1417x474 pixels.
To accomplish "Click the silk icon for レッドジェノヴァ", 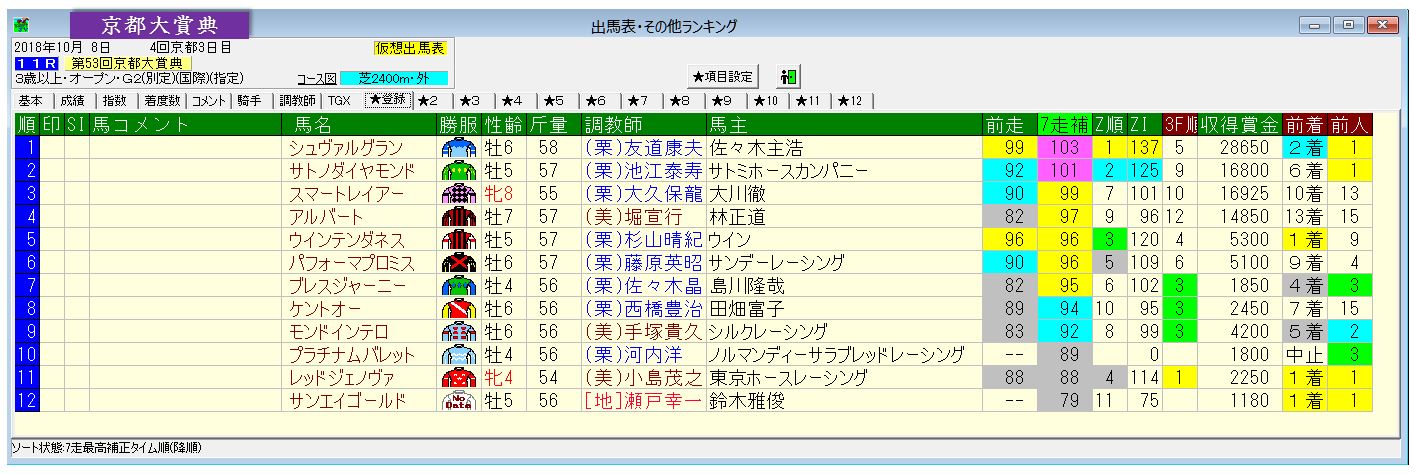I will coord(459,378).
